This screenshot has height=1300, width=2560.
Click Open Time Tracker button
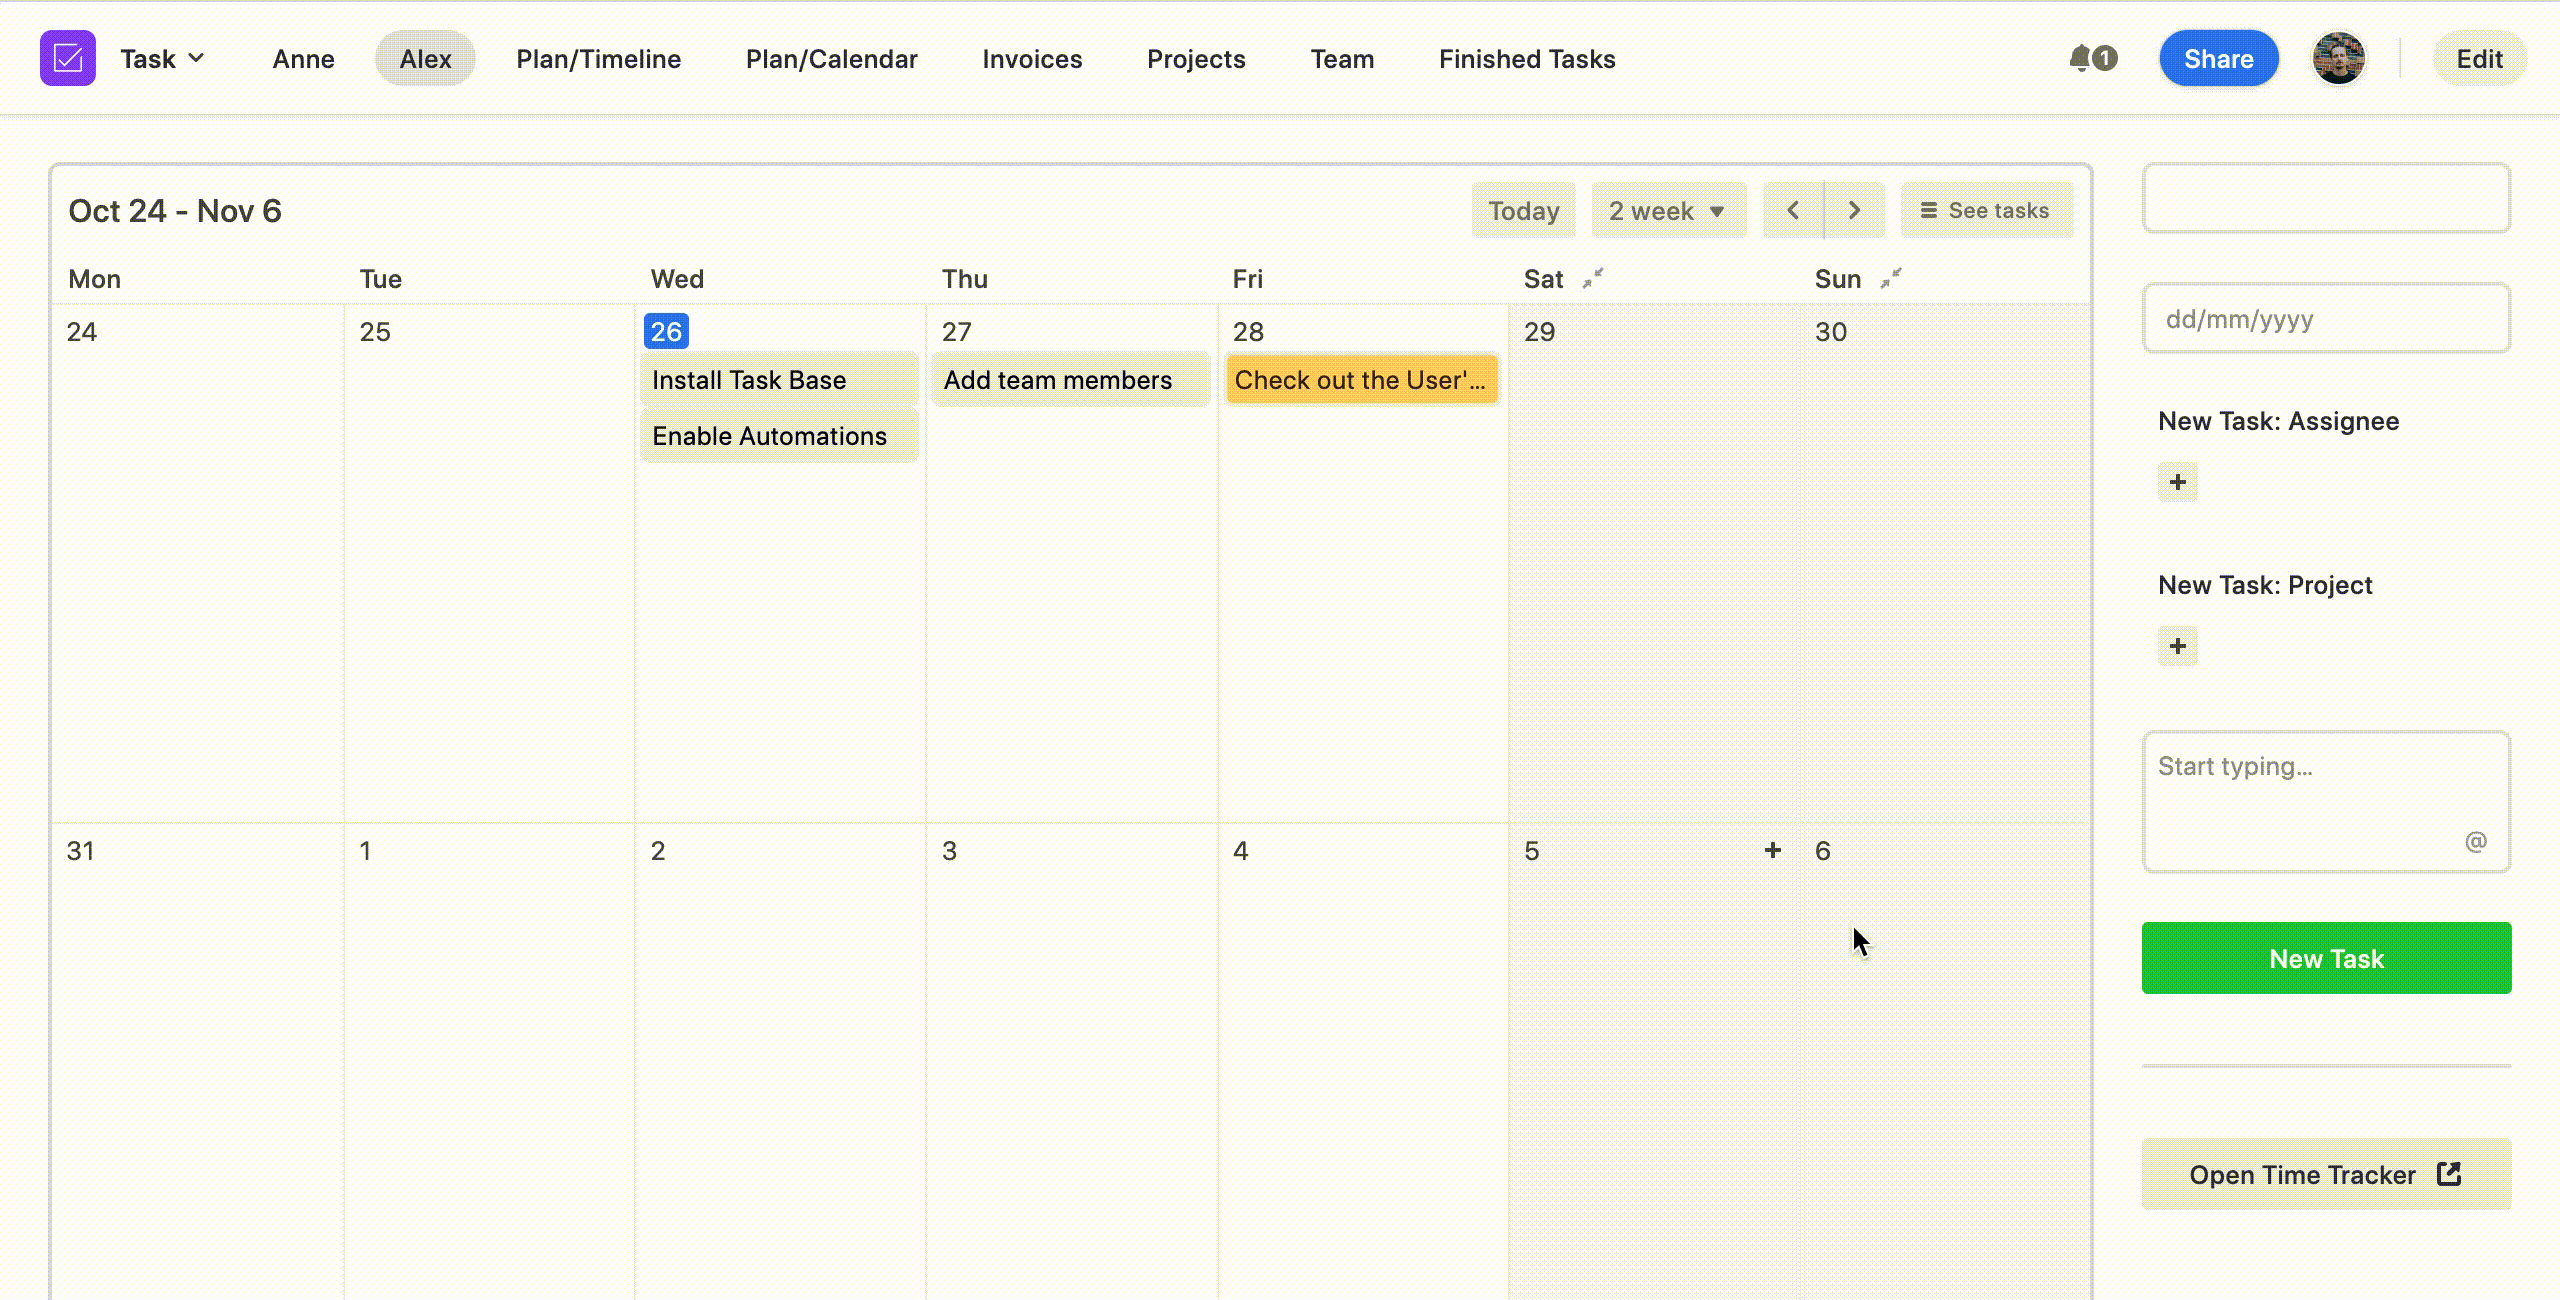2326,1174
